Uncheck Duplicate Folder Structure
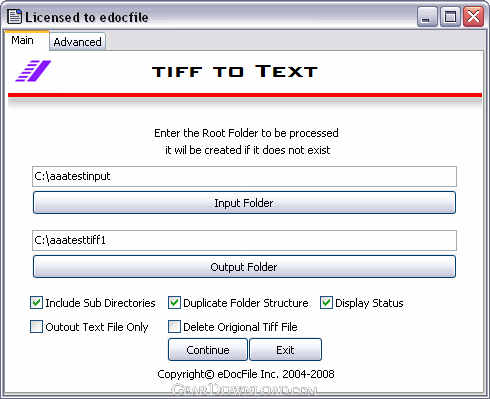The width and height of the screenshot is (490, 399). click(174, 303)
